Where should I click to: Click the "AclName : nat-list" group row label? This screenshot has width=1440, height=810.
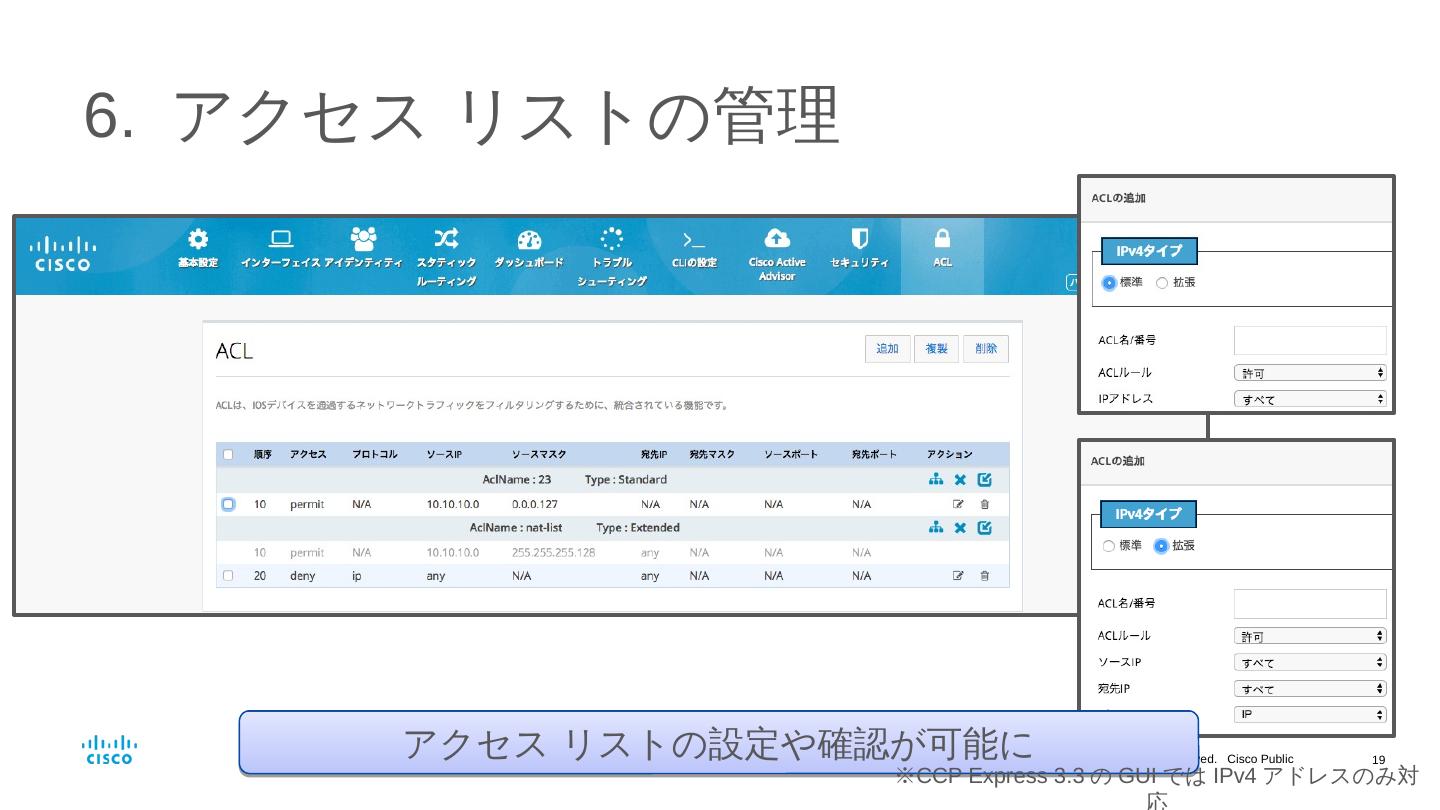point(516,528)
